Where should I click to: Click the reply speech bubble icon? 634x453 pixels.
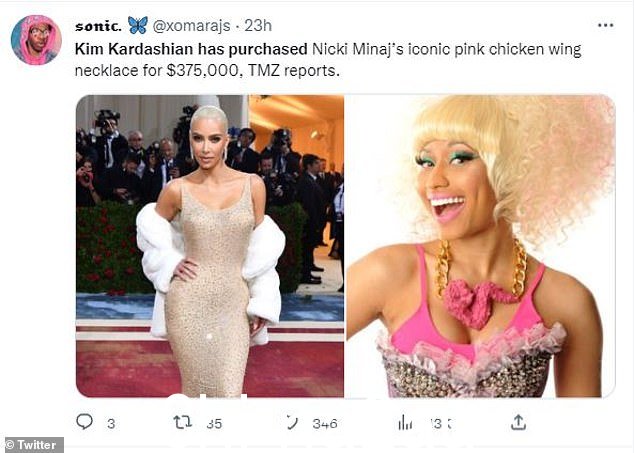coord(85,422)
